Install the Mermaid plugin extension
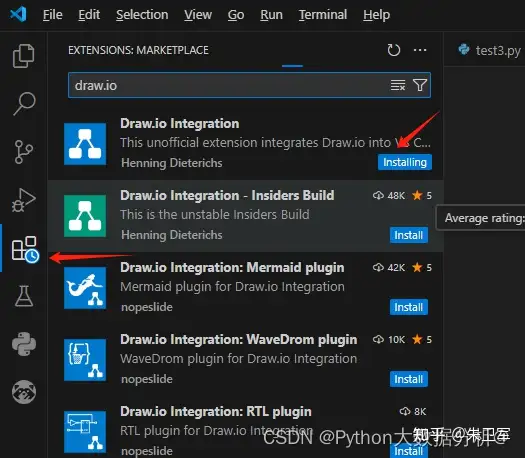Image resolution: width=525 pixels, height=458 pixels. click(408, 307)
